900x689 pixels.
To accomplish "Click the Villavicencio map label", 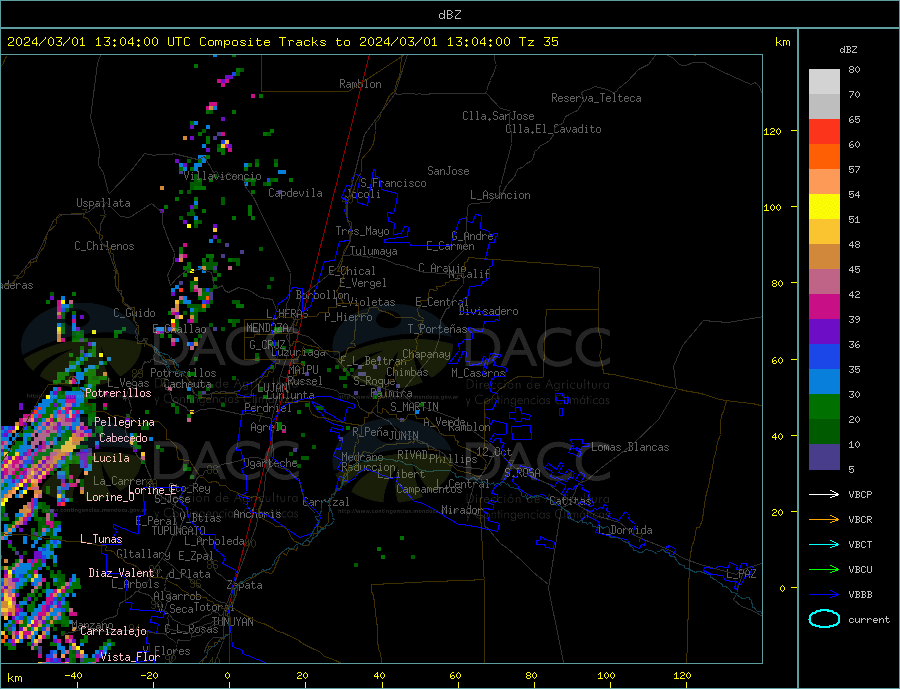I will (x=222, y=176).
